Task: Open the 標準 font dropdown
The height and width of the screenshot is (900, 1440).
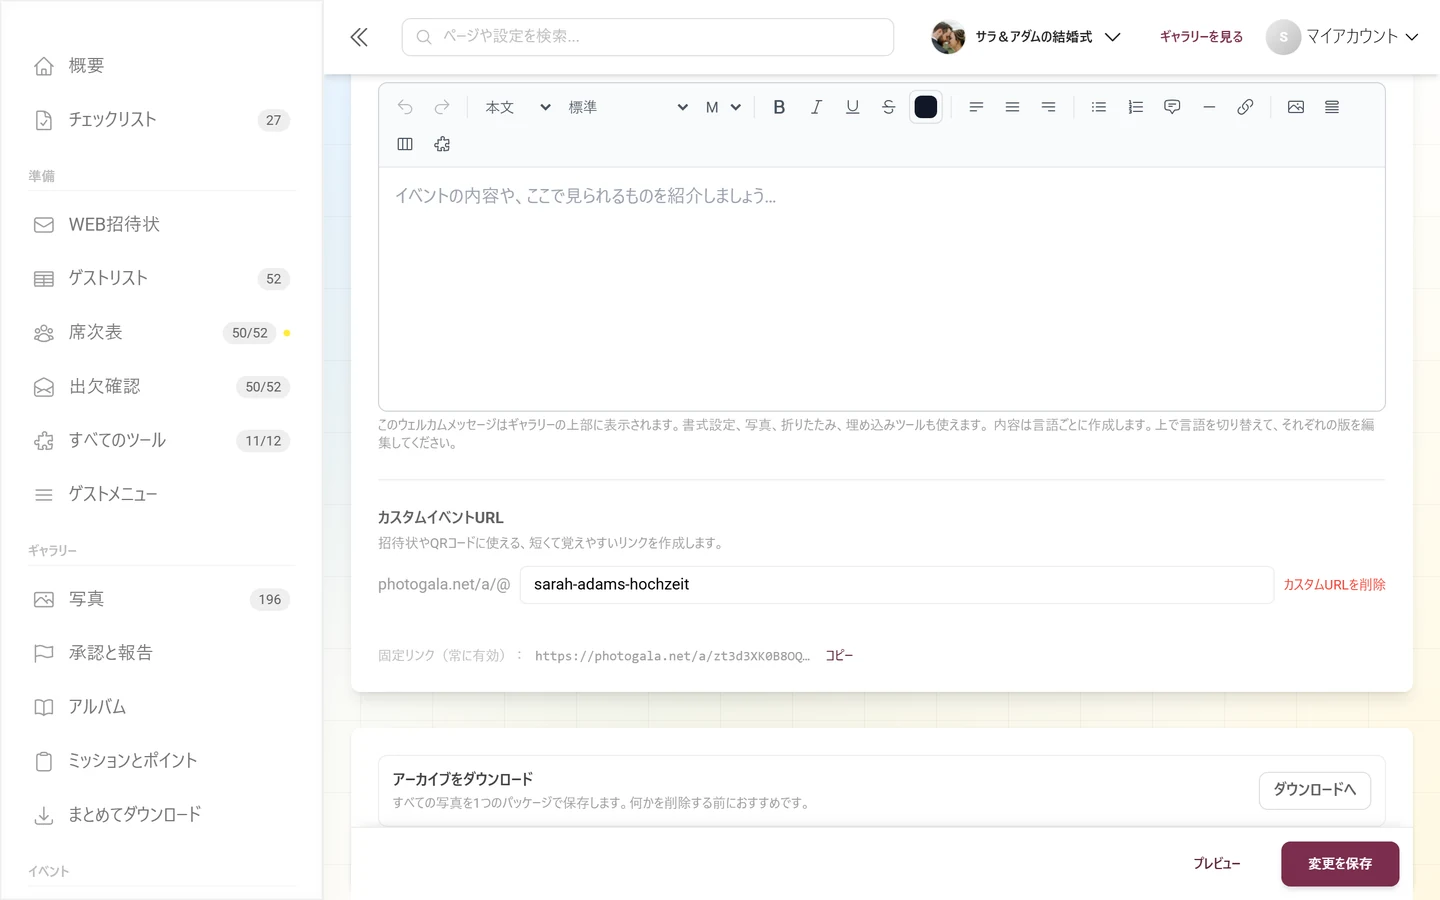Action: 627,107
